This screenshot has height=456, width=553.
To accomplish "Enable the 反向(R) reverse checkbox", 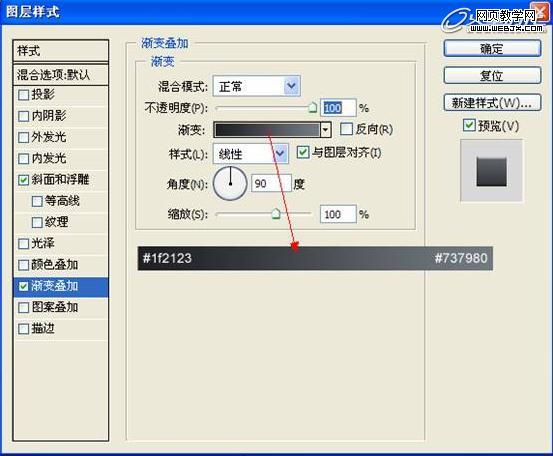I will click(346, 129).
